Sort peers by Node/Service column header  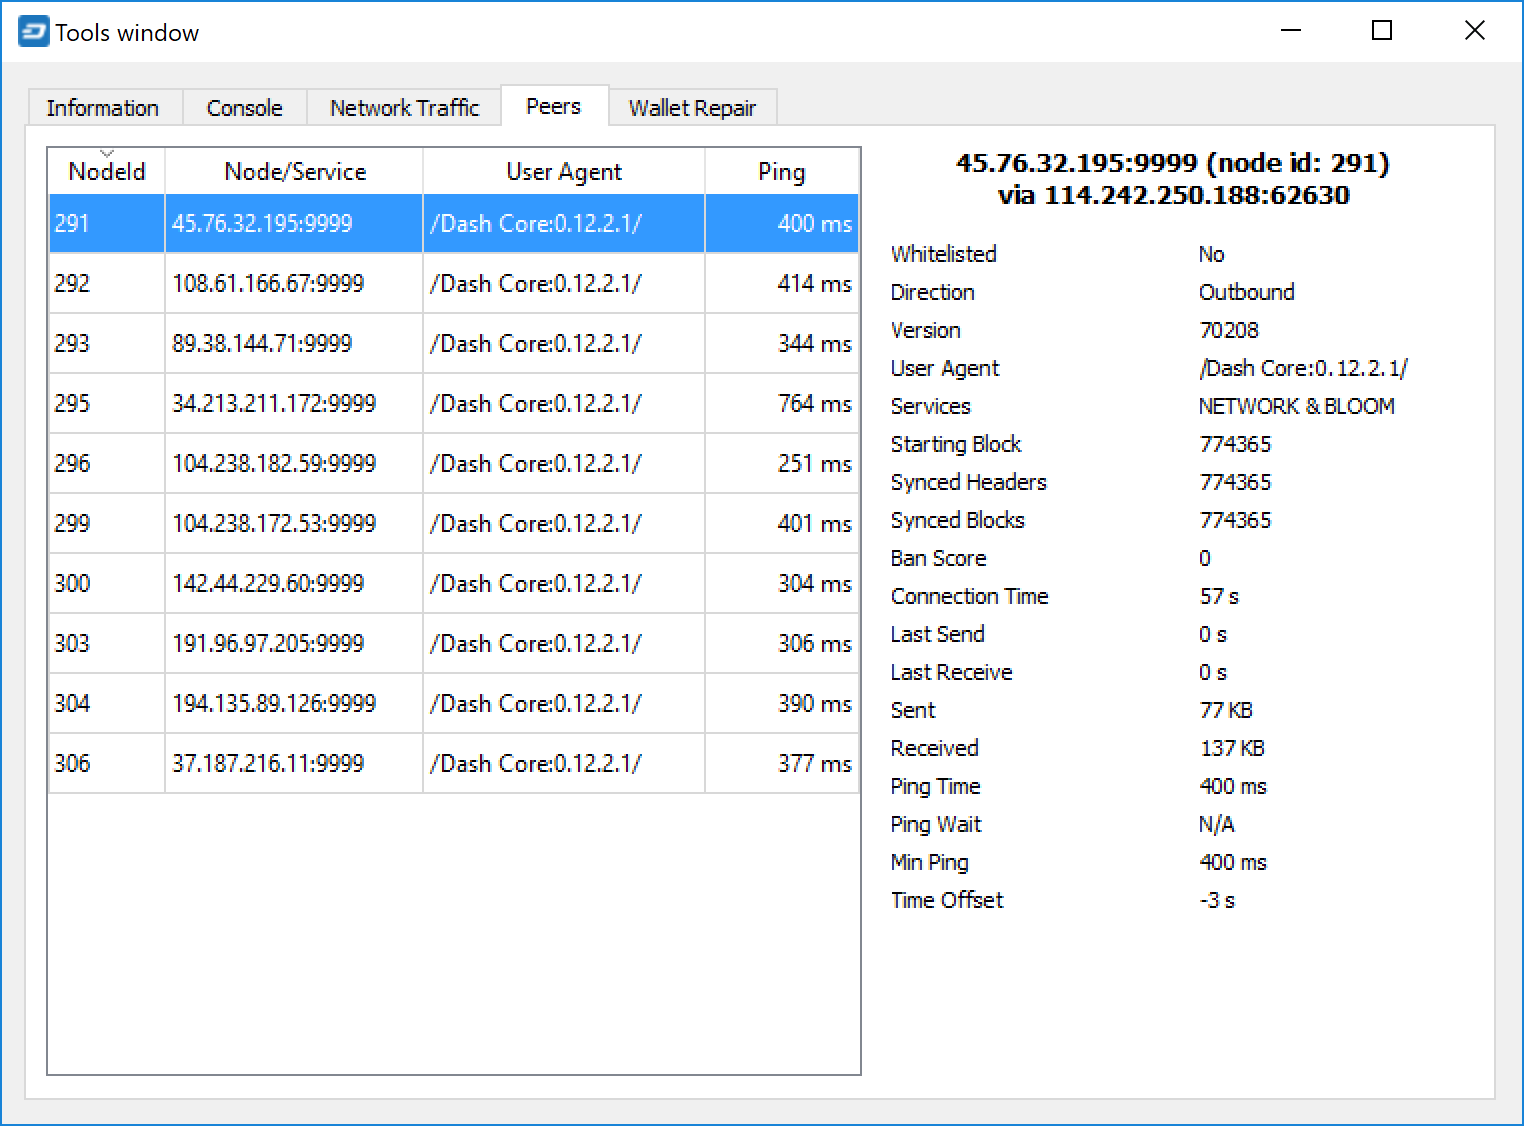pyautogui.click(x=295, y=171)
